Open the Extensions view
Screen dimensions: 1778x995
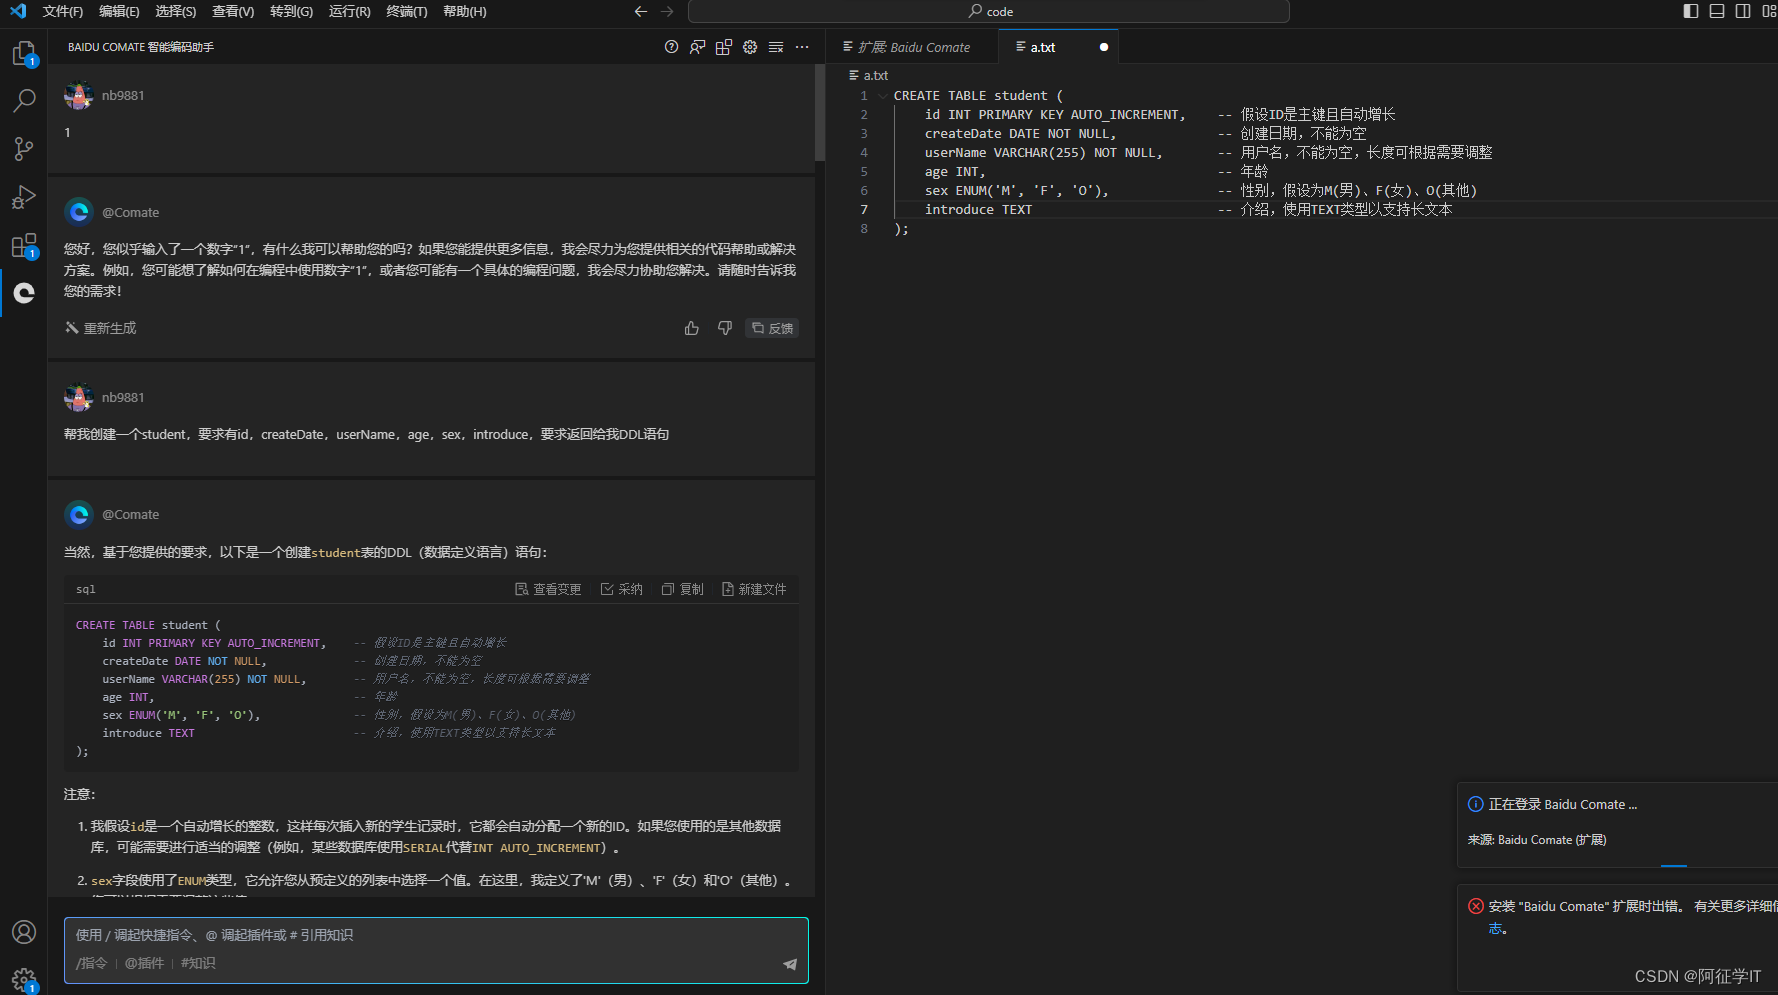[24, 245]
